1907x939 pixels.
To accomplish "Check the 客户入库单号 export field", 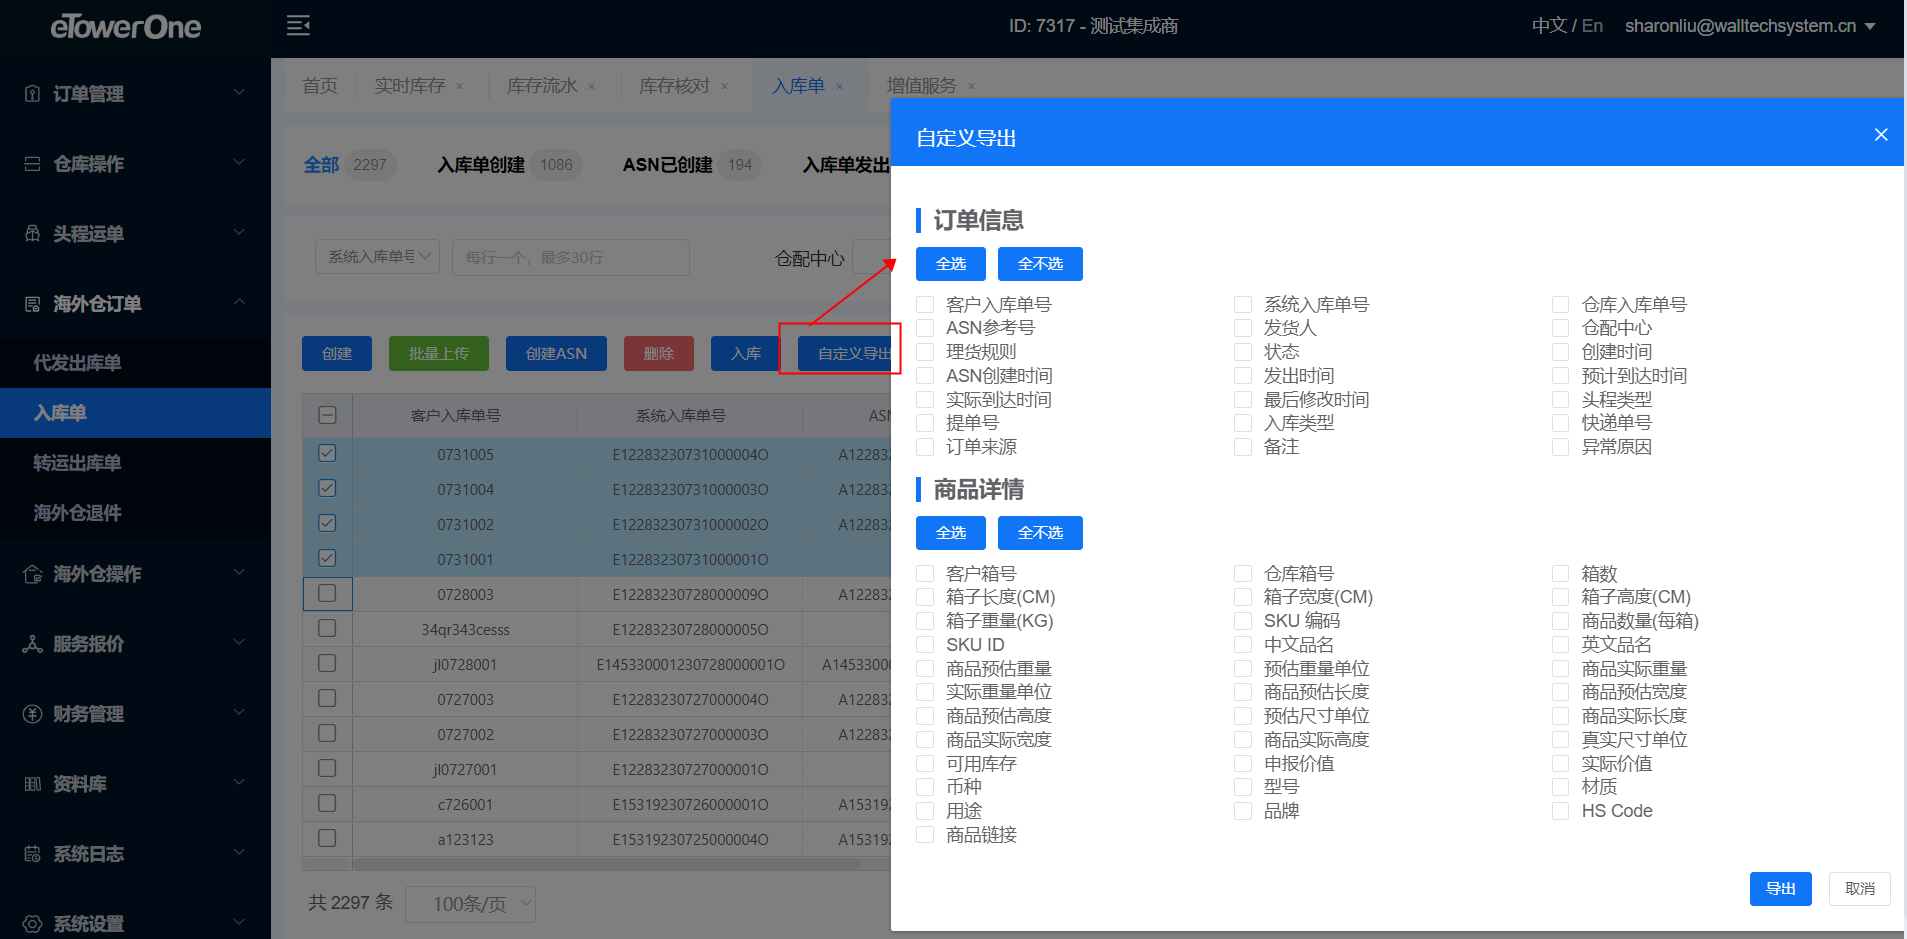I will [x=925, y=304].
